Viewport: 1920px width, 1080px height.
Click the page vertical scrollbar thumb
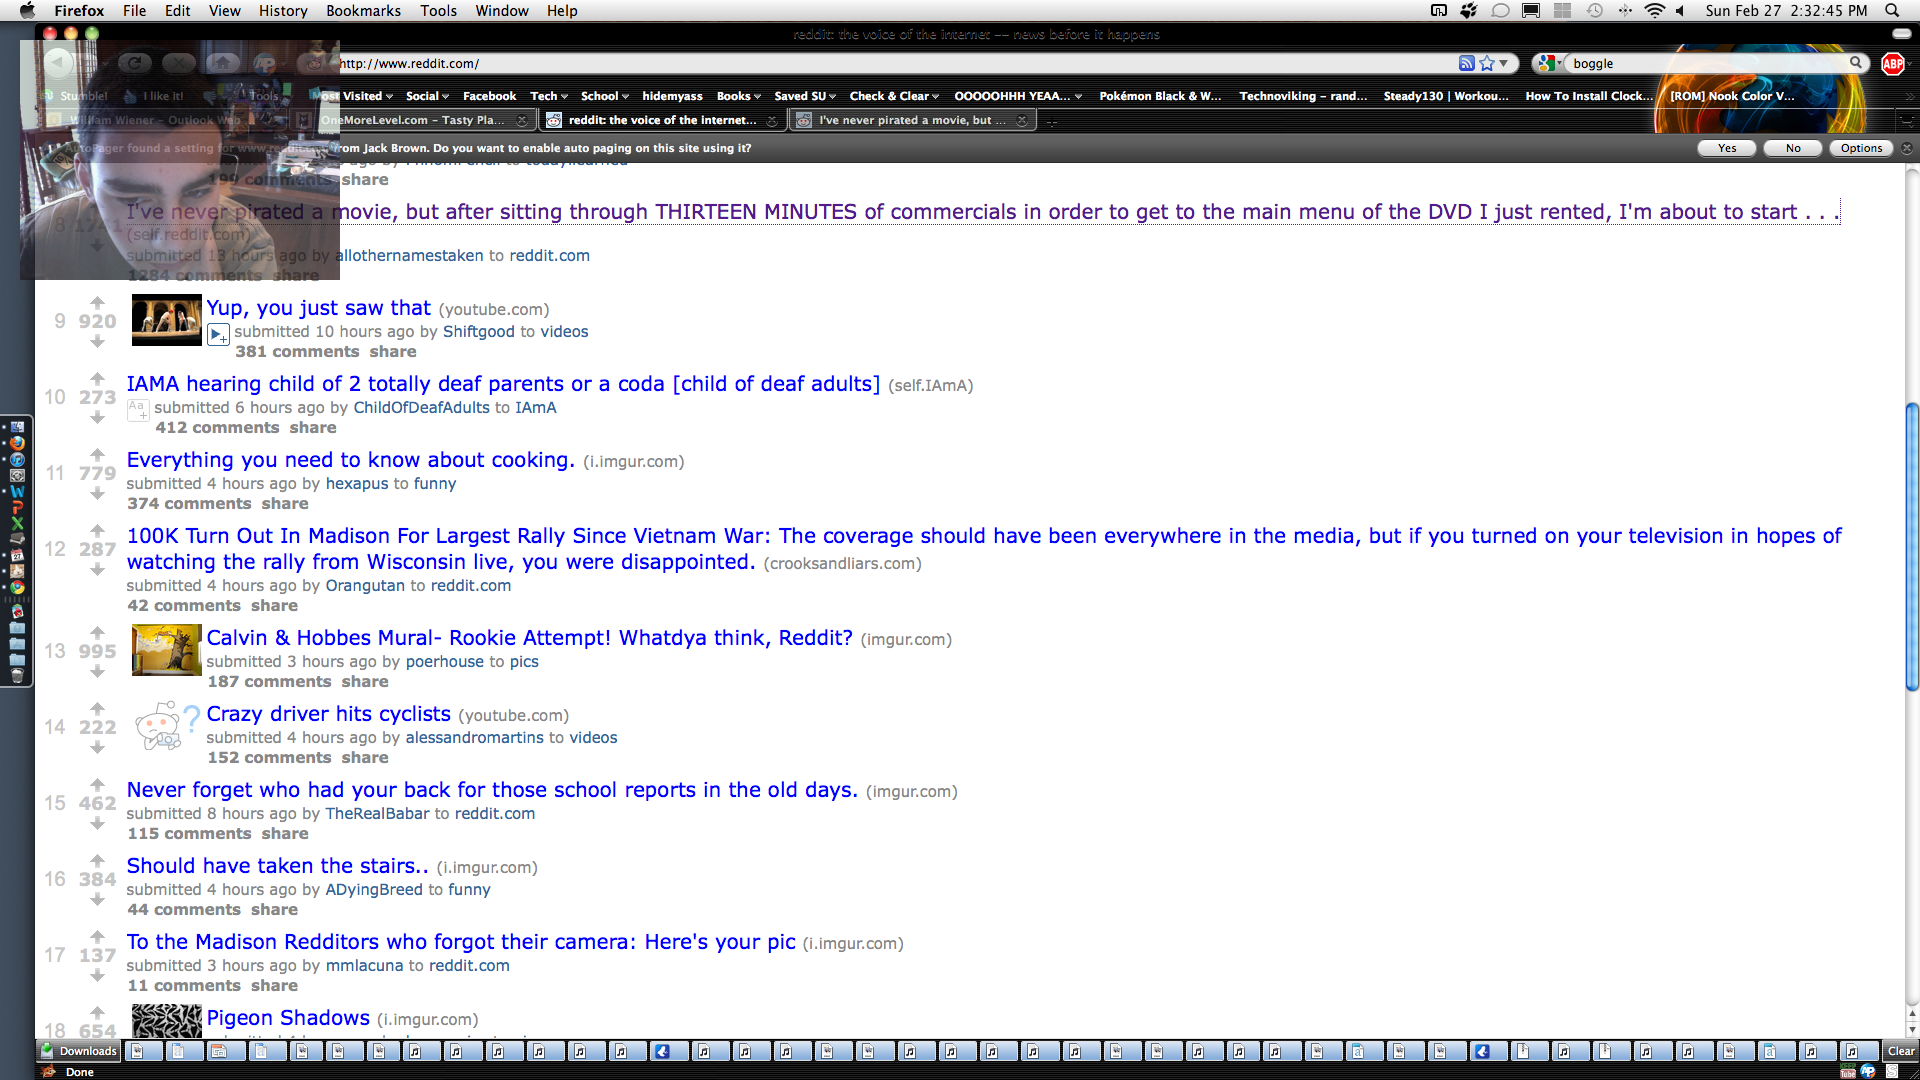click(x=1912, y=546)
